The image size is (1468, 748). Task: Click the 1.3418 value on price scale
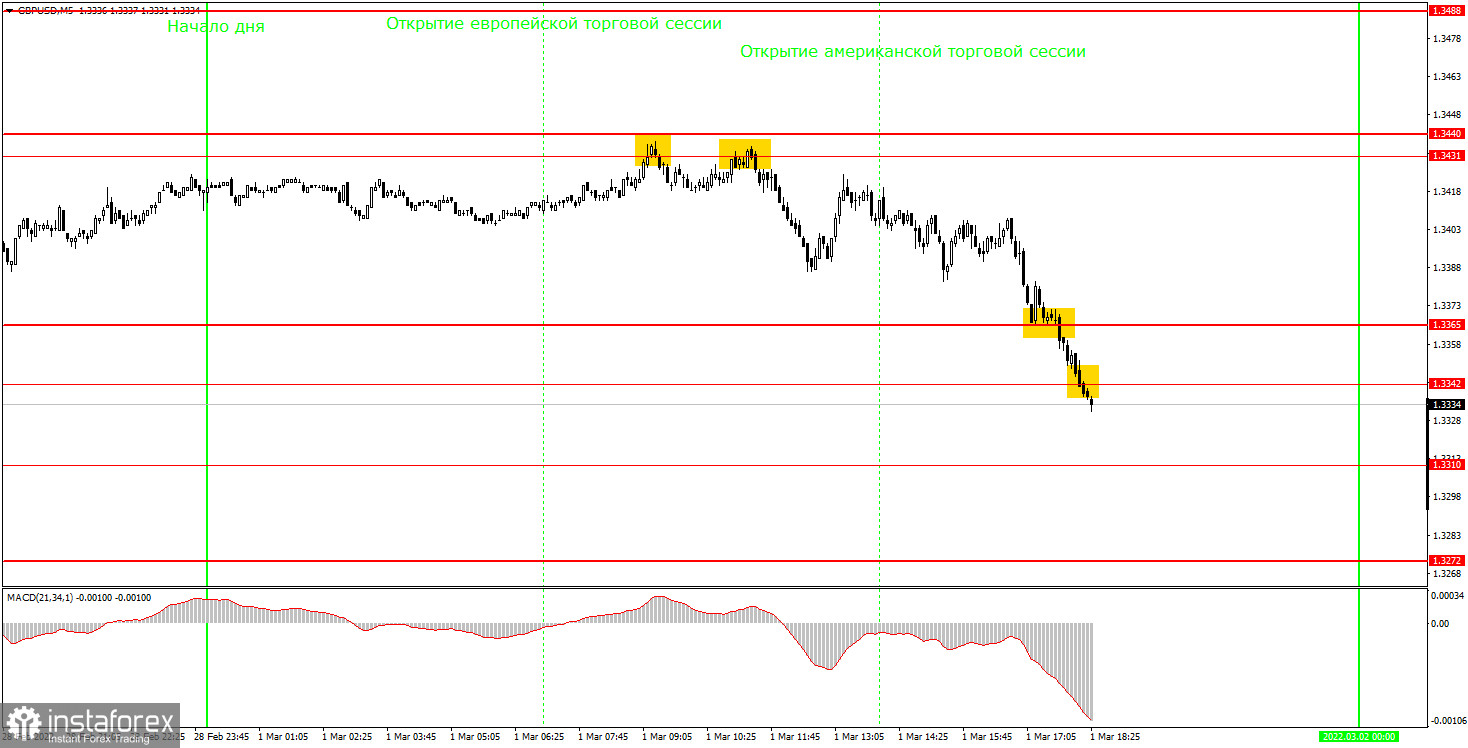click(x=1446, y=191)
